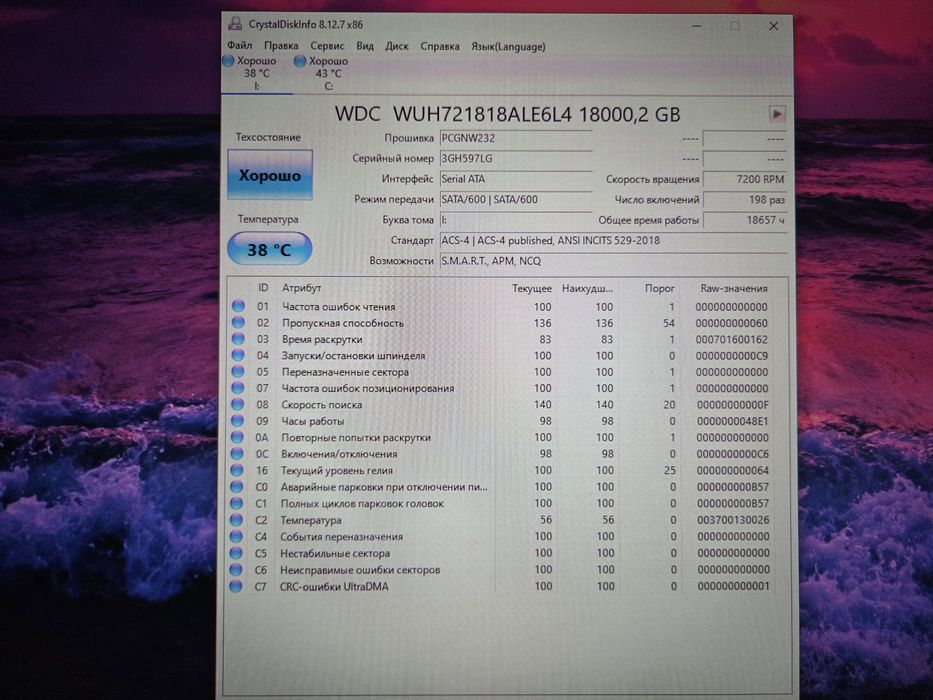Viewport: 933px width, 700px height.
Task: Close the CrystalDiskInfo window
Action: pos(774,26)
